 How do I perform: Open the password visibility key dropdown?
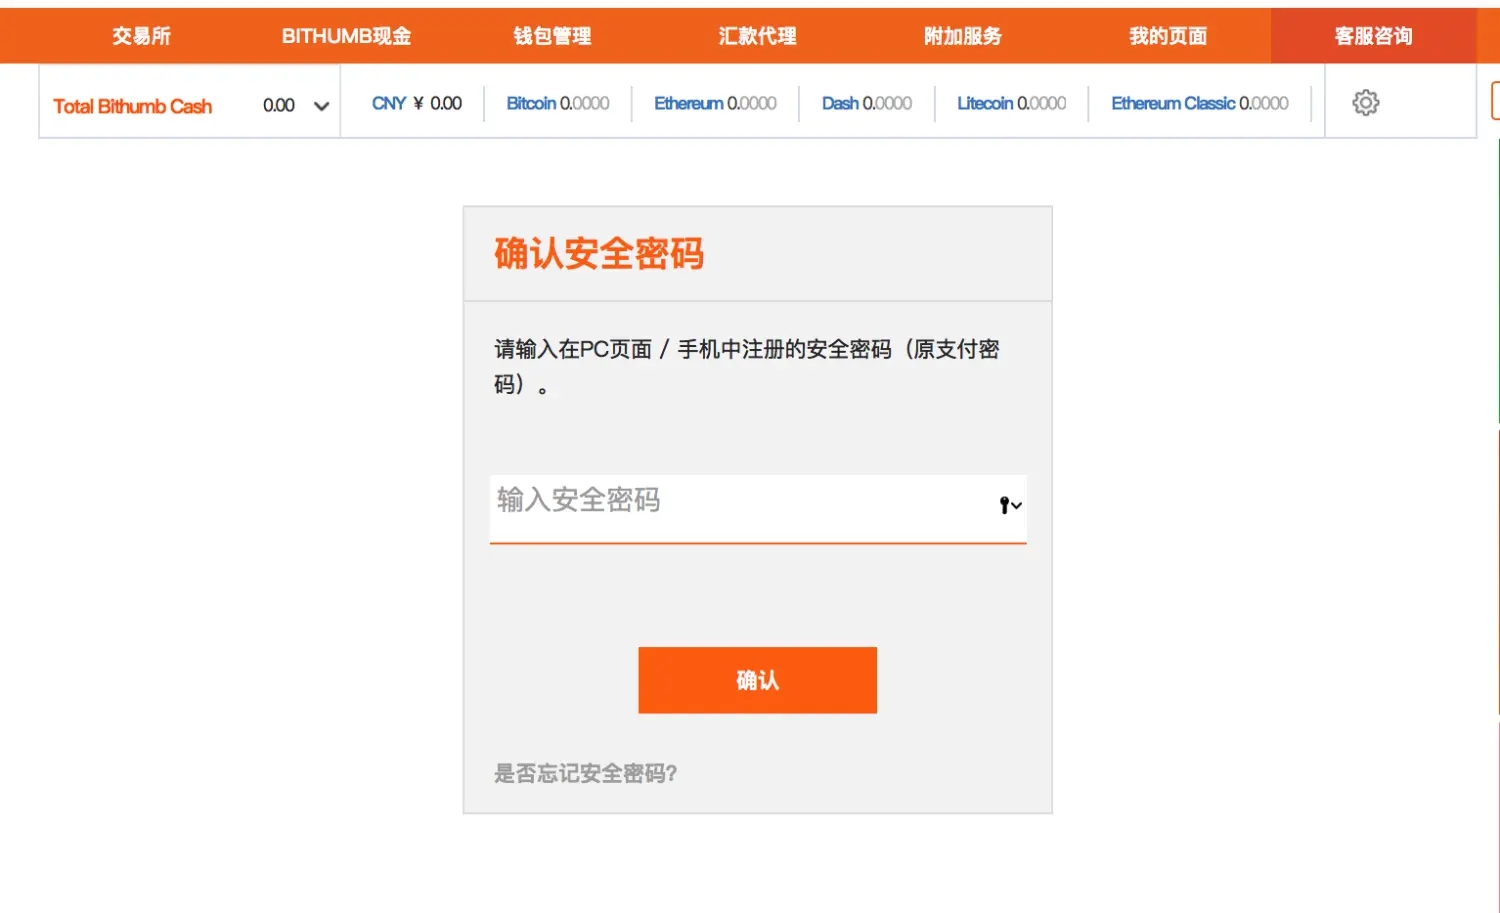click(1014, 505)
